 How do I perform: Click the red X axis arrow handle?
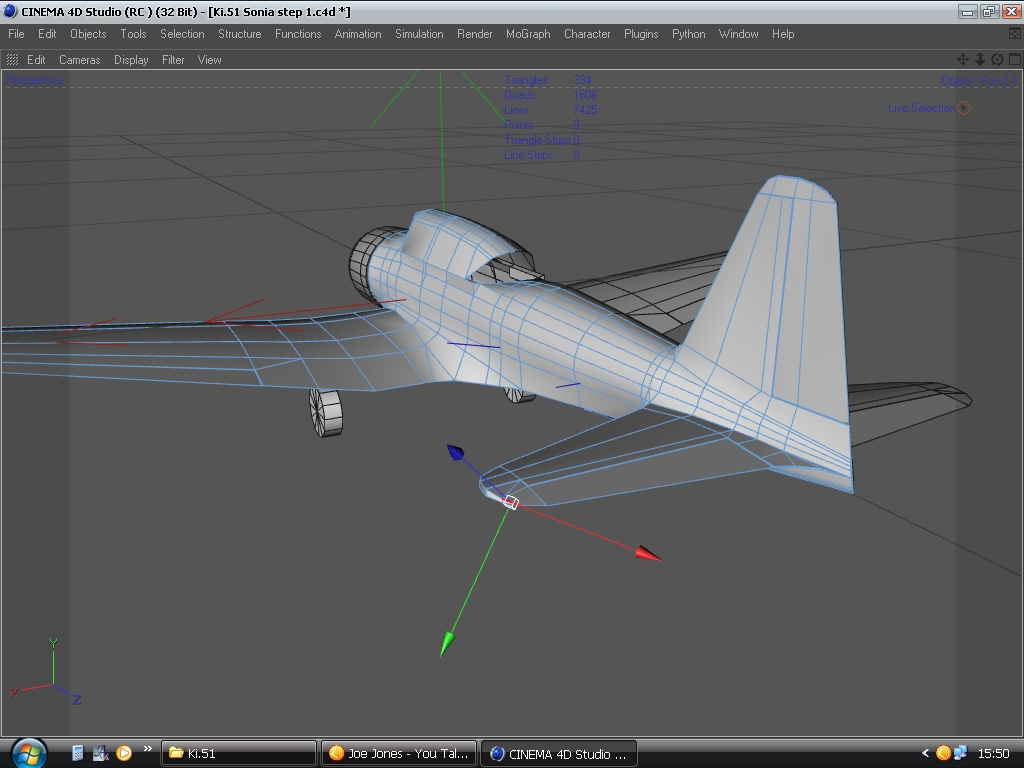coord(648,553)
